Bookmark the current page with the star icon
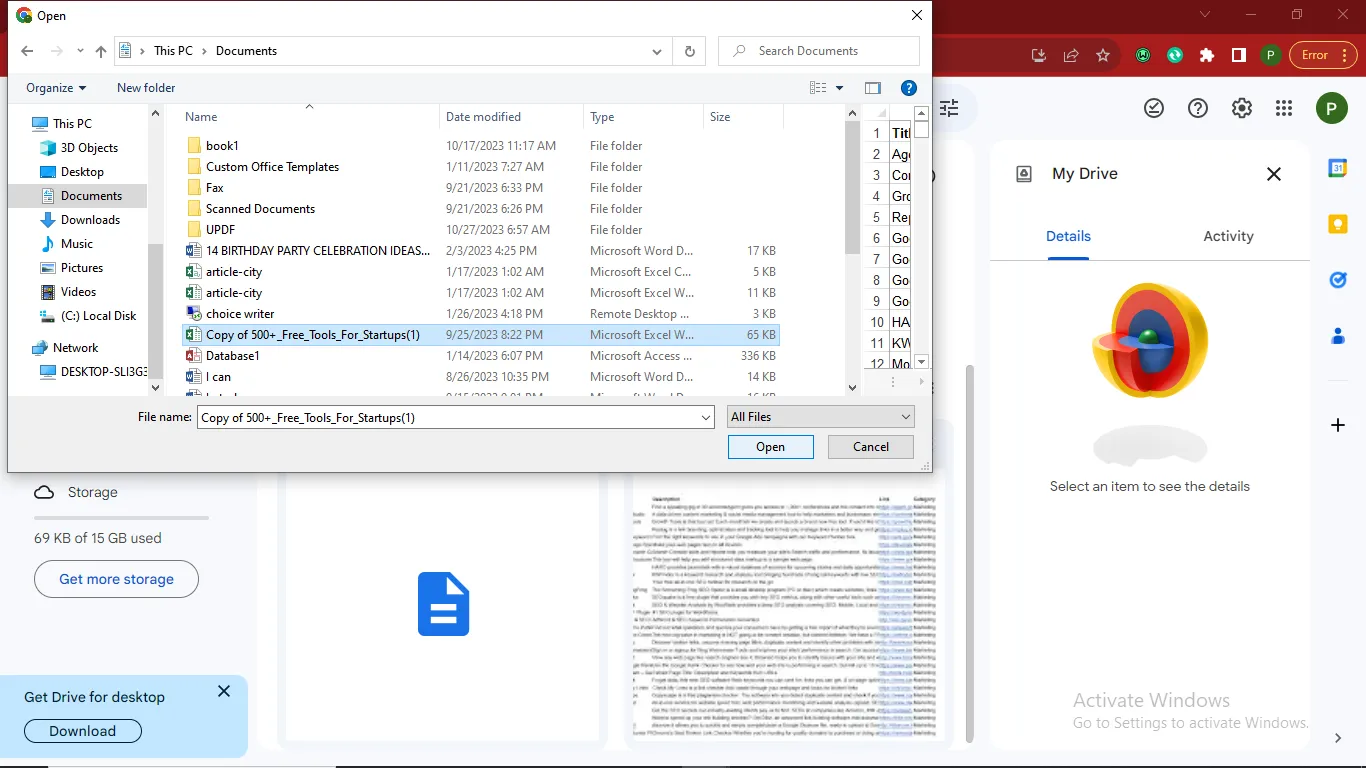The width and height of the screenshot is (1366, 768). 1103,56
